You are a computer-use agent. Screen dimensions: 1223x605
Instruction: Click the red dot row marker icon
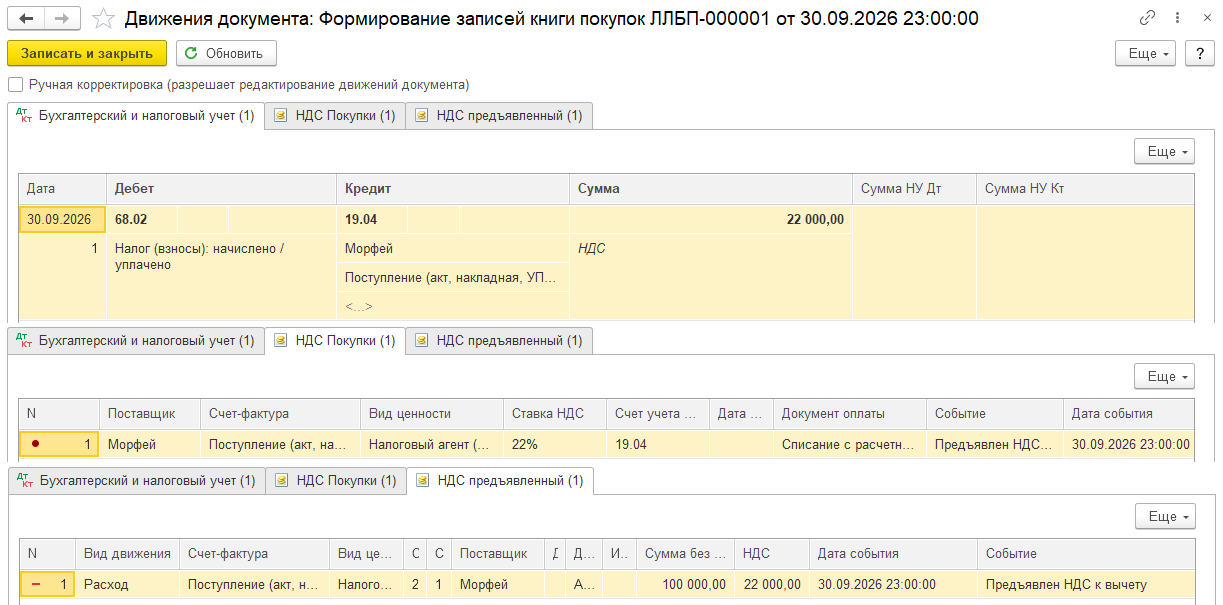(36, 444)
